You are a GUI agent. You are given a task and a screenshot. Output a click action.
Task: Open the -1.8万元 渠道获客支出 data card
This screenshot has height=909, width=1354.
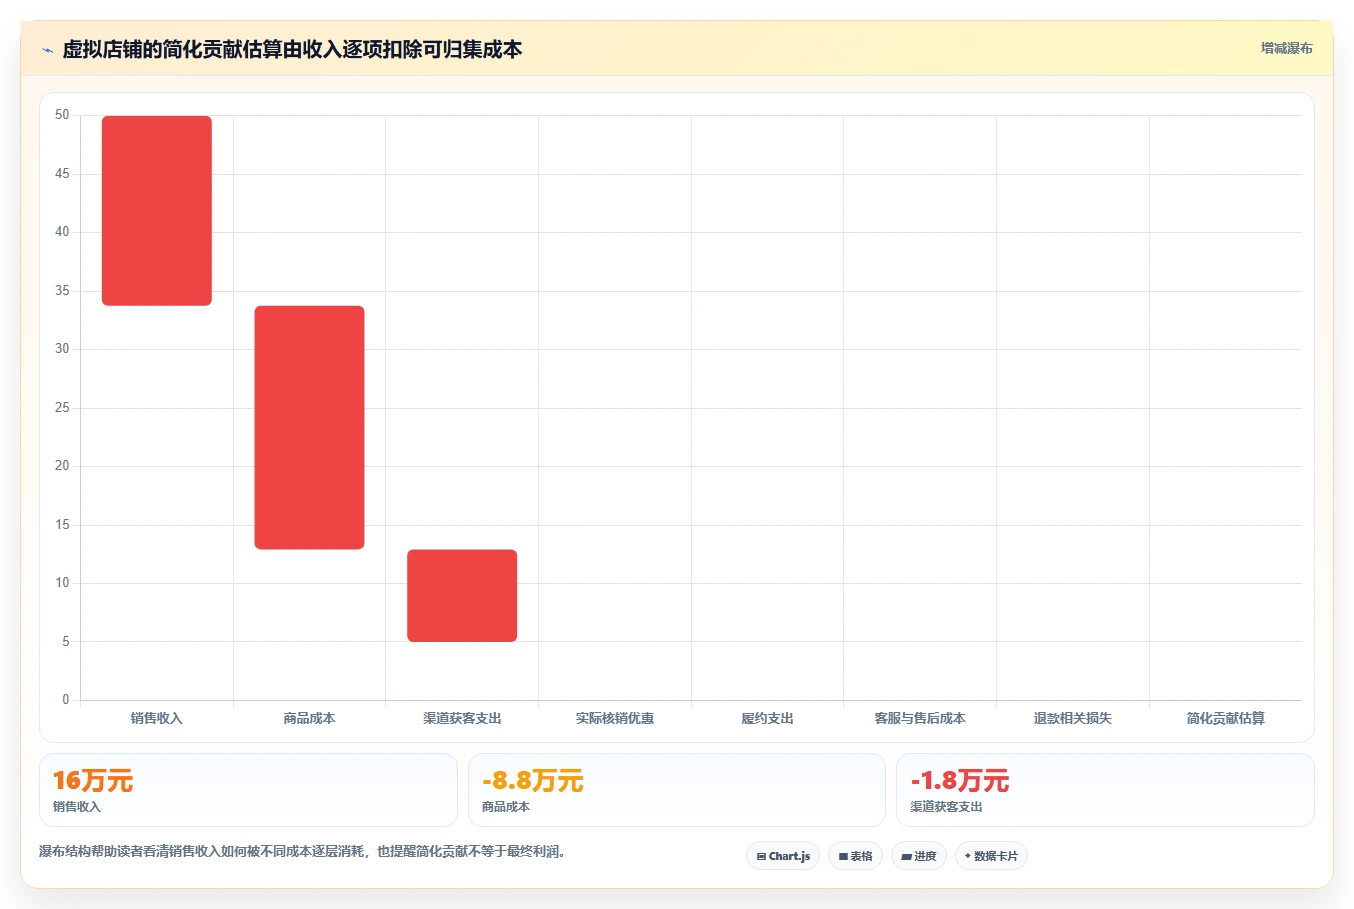click(x=1105, y=790)
